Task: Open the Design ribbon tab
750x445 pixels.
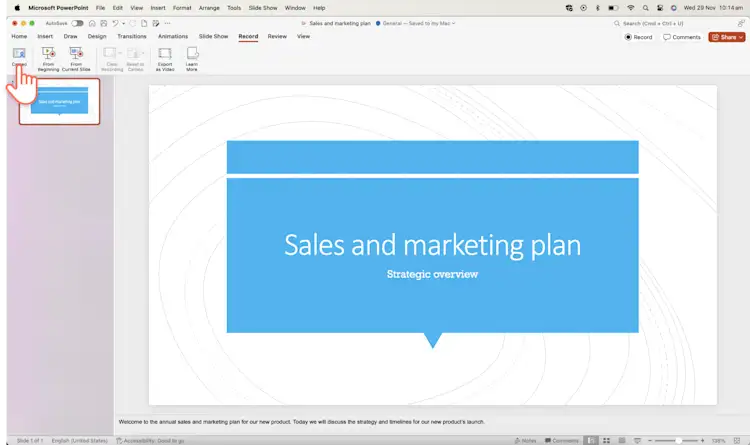Action: (x=97, y=36)
